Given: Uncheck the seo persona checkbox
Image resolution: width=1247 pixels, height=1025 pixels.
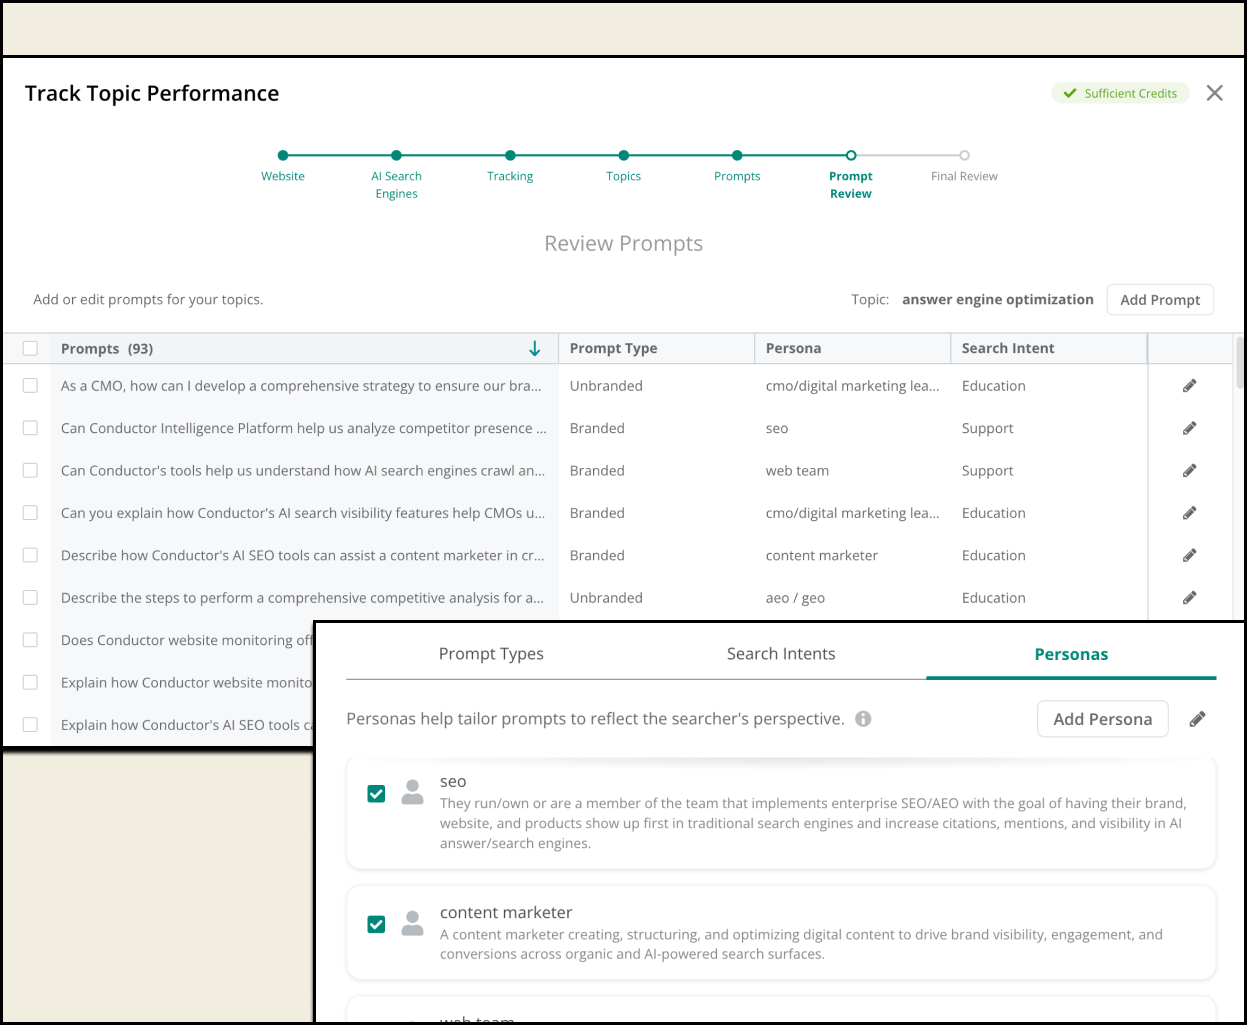Looking at the screenshot, I should 376,794.
